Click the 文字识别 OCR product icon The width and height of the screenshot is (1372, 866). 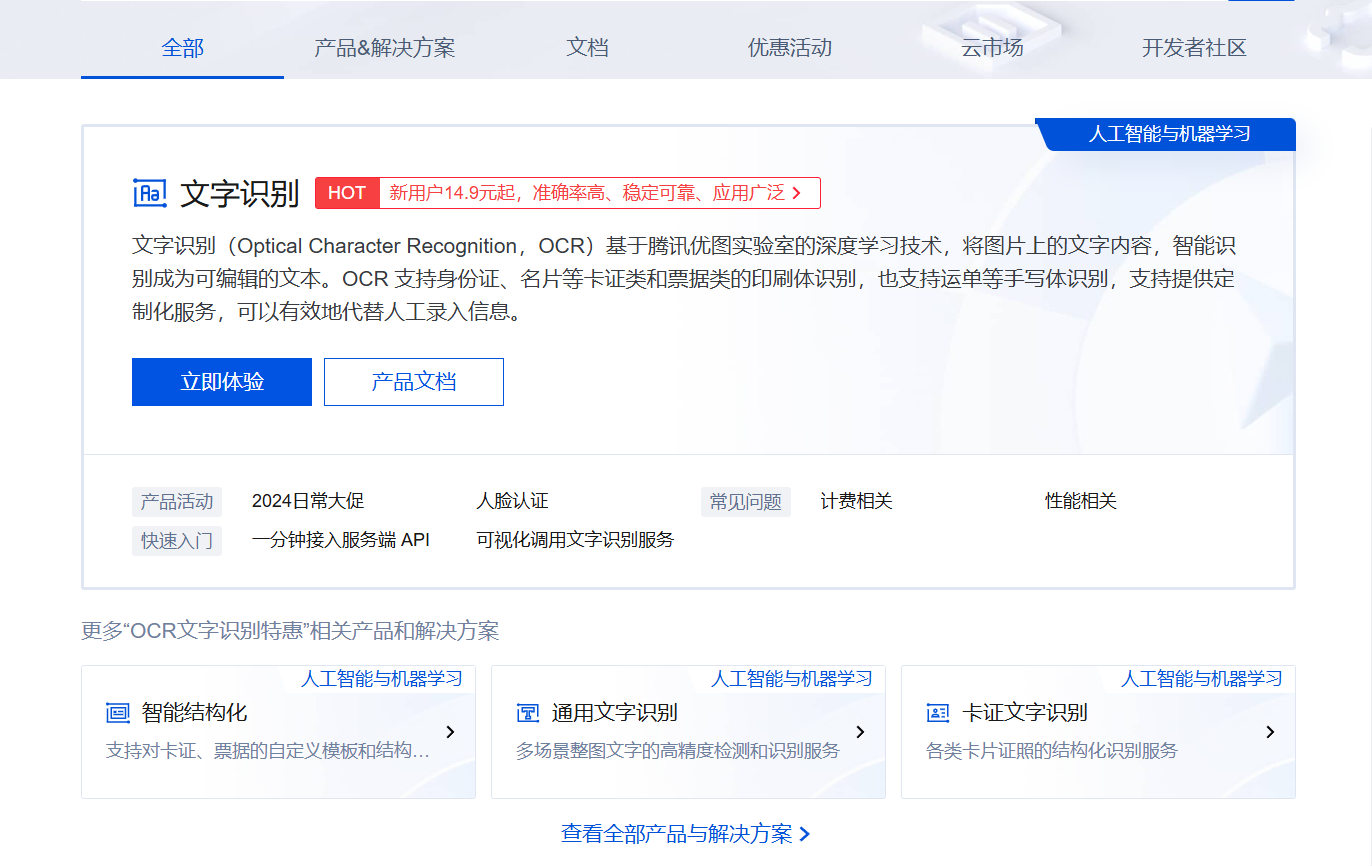[150, 193]
